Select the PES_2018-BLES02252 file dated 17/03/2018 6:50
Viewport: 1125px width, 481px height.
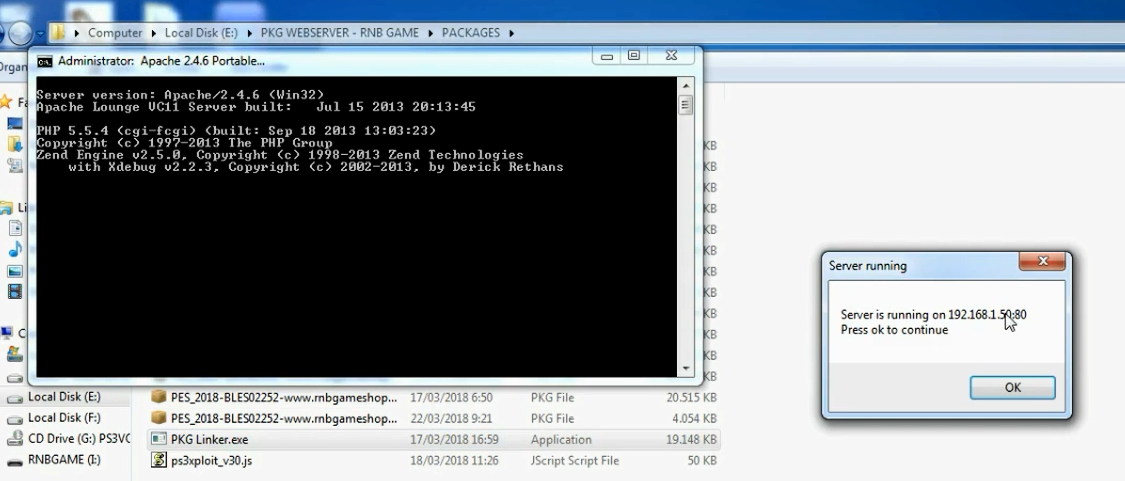(x=433, y=398)
